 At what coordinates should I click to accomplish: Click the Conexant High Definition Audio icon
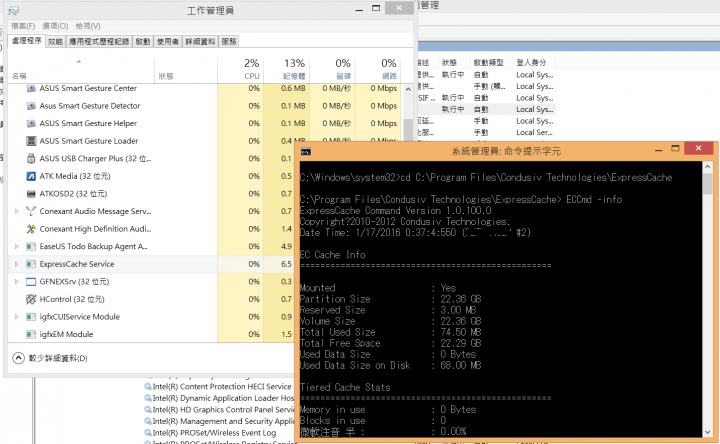(x=31, y=229)
